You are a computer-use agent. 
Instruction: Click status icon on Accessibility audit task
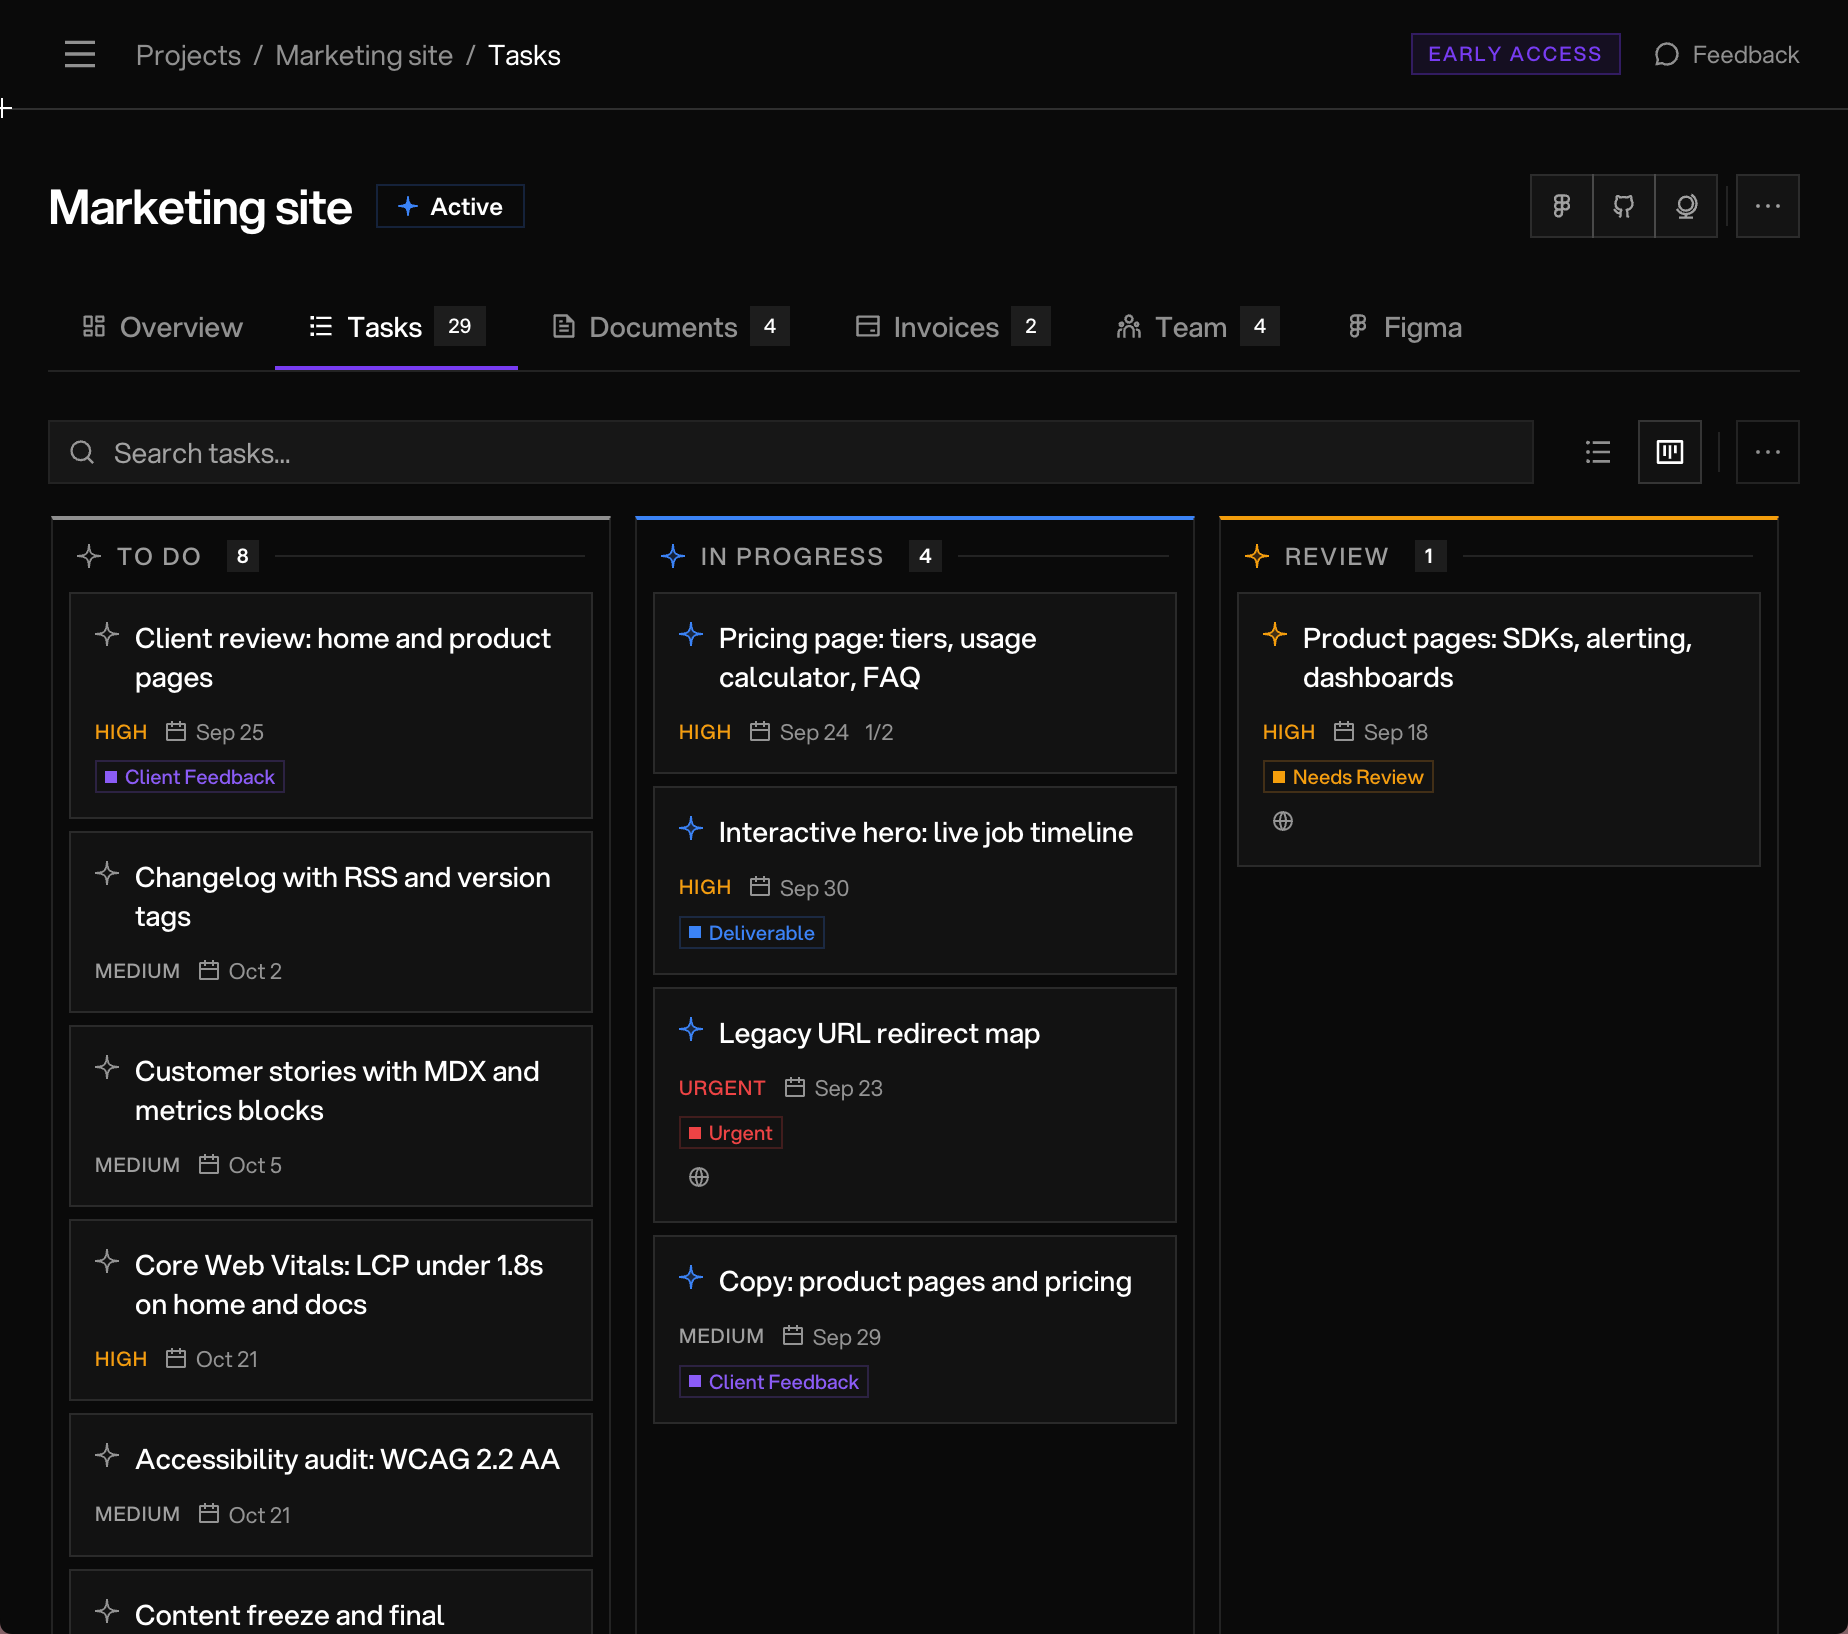(x=107, y=1455)
